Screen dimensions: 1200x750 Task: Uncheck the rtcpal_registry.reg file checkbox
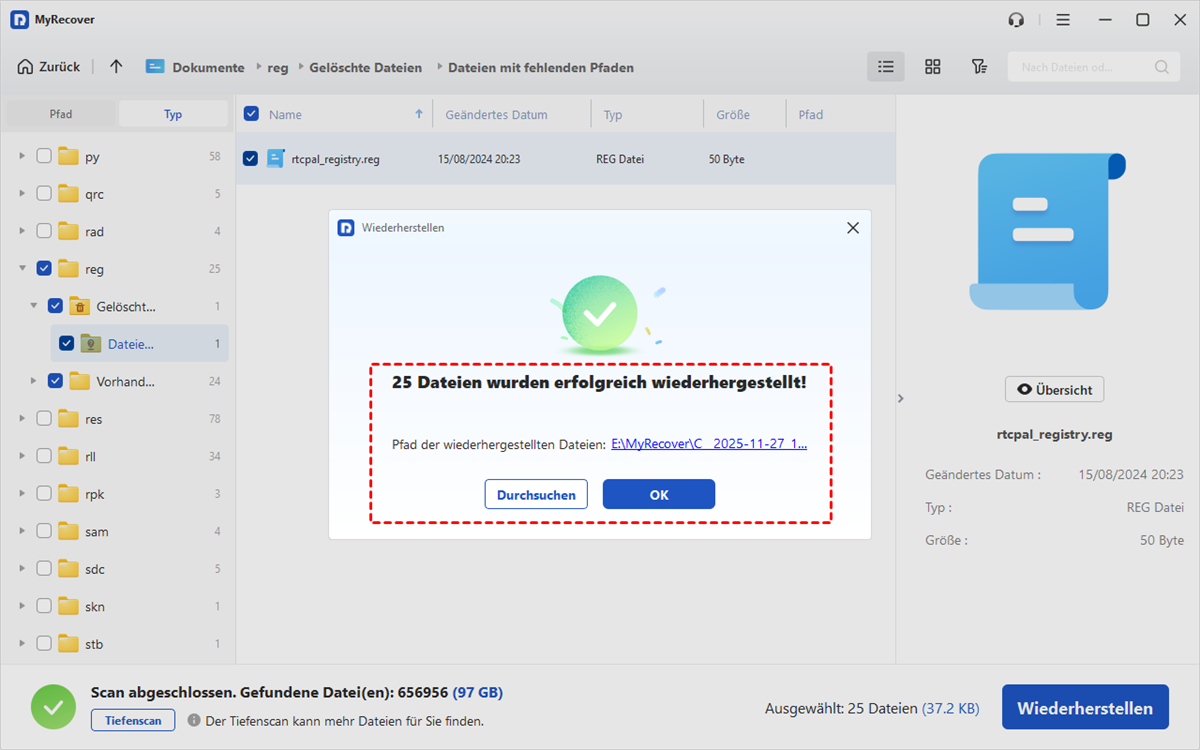(x=250, y=159)
